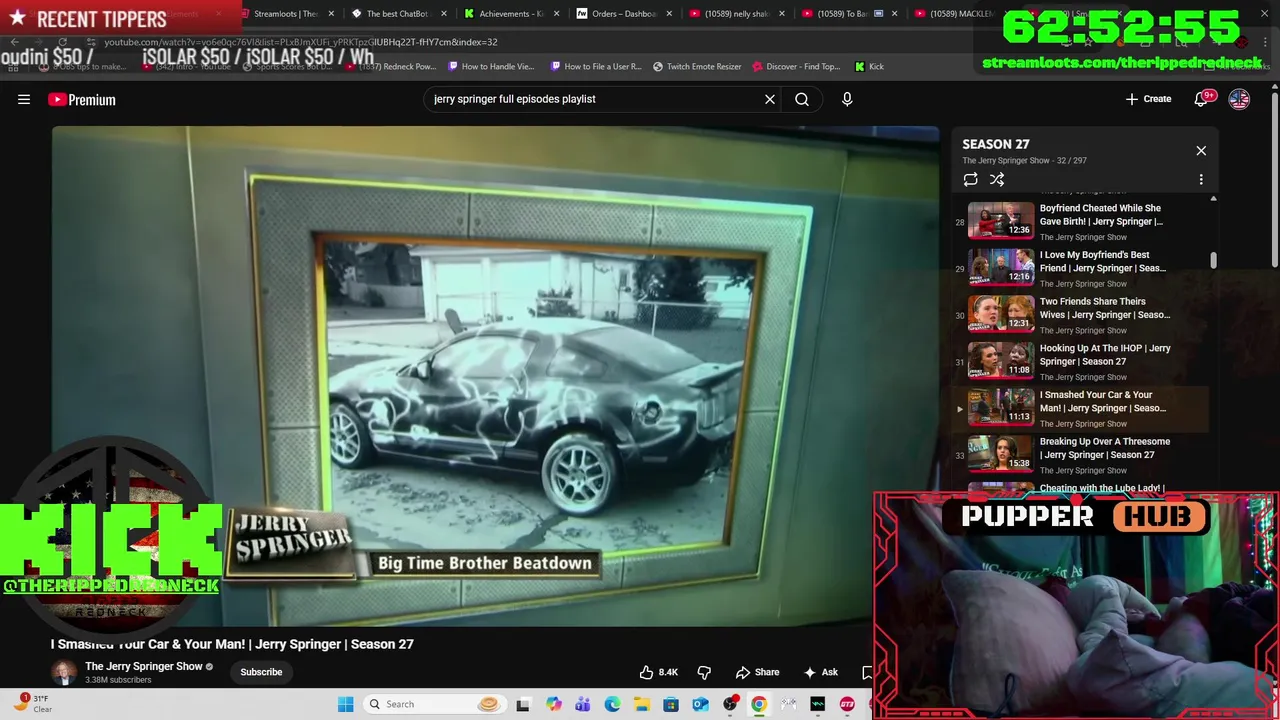Close the Season 27 playlist panel
The width and height of the screenshot is (1280, 720).
1201,151
